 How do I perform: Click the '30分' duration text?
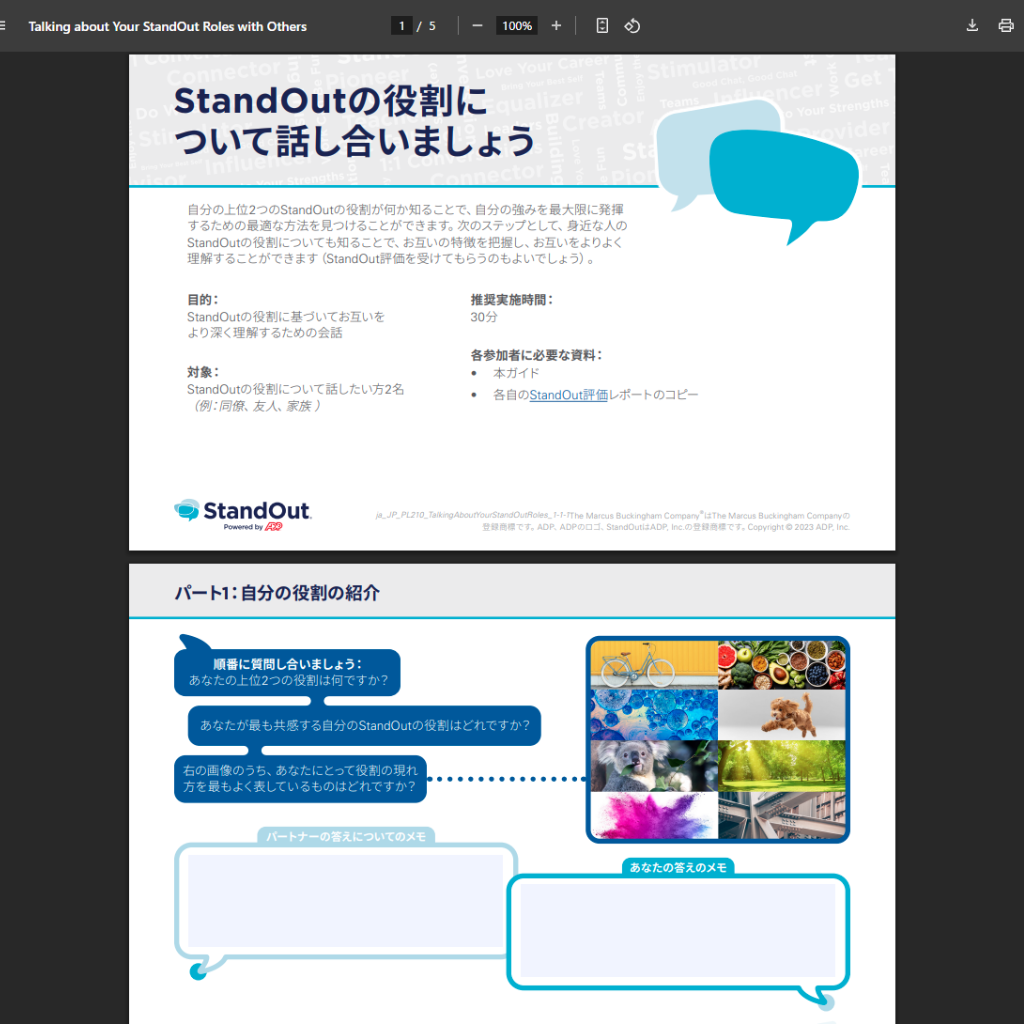click(x=484, y=317)
